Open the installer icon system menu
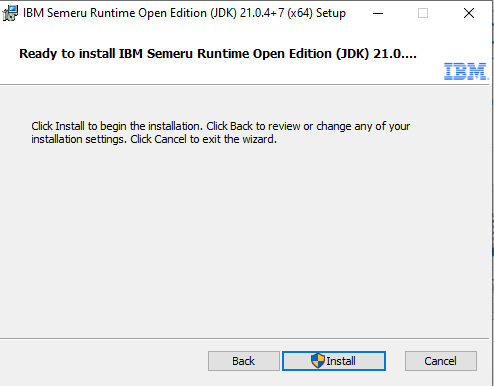This screenshot has width=494, height=386. click(10, 13)
